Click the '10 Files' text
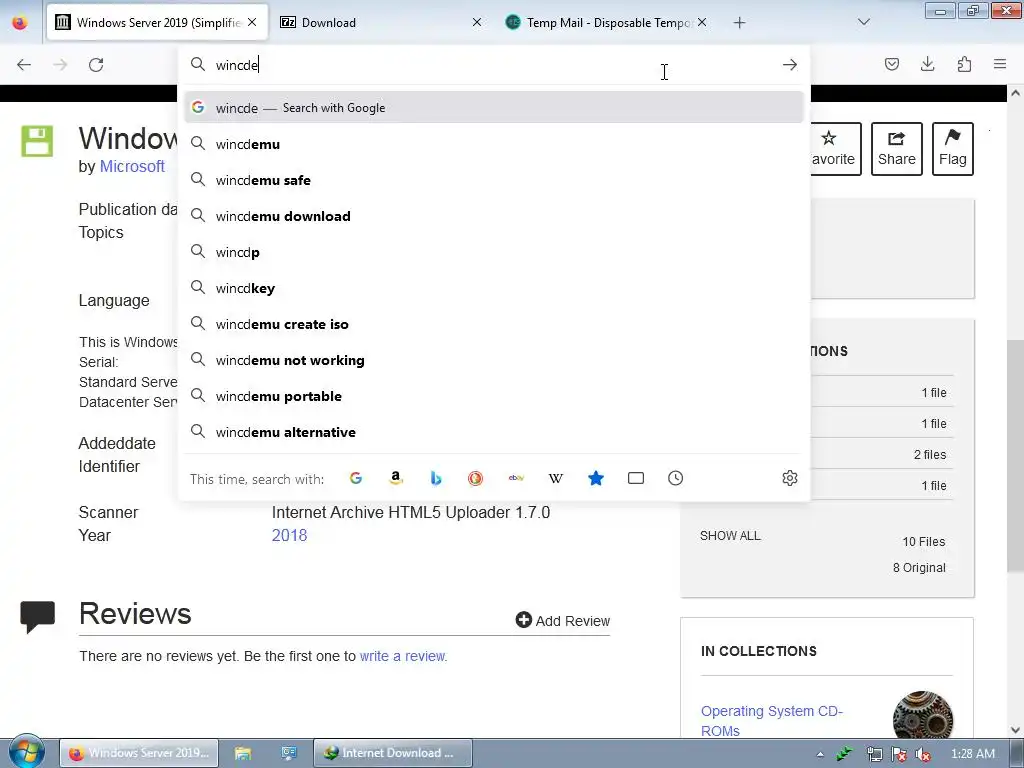This screenshot has width=1024, height=768. click(923, 541)
